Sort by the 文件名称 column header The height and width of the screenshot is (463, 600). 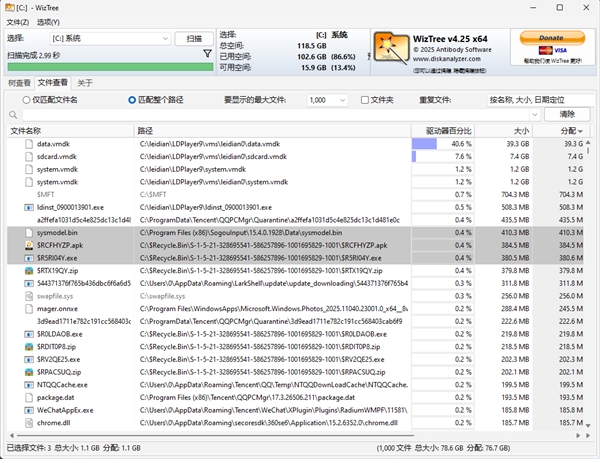(x=70, y=131)
